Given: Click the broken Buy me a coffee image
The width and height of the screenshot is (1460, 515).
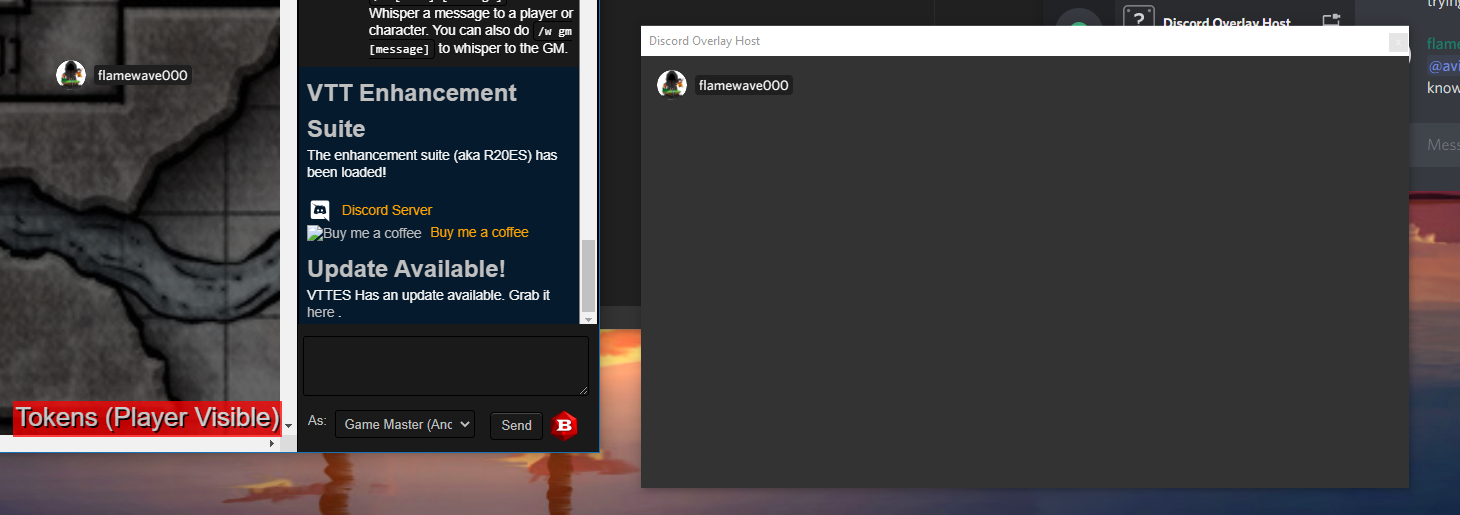Looking at the screenshot, I should (x=364, y=233).
